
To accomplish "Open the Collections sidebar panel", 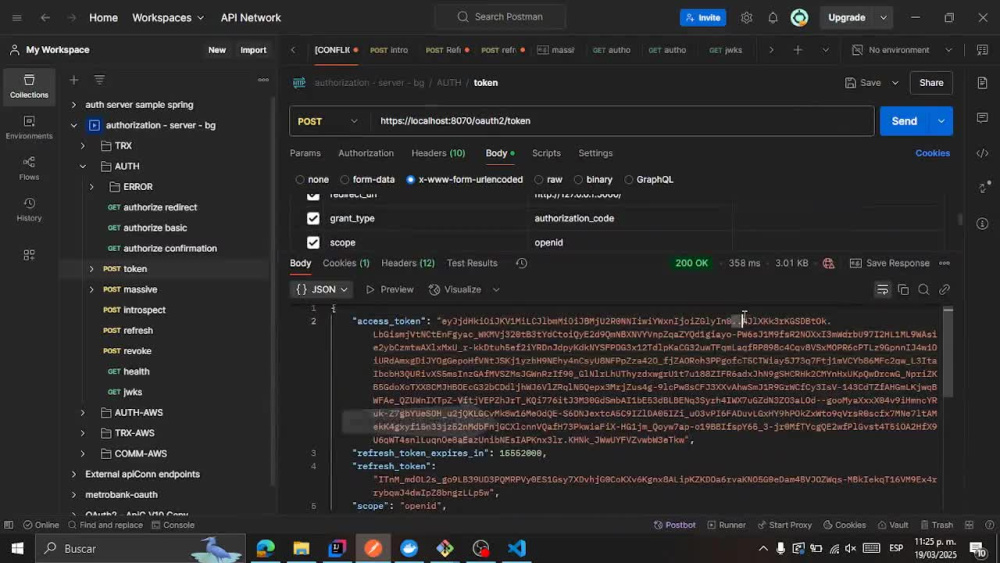I will click(29, 86).
